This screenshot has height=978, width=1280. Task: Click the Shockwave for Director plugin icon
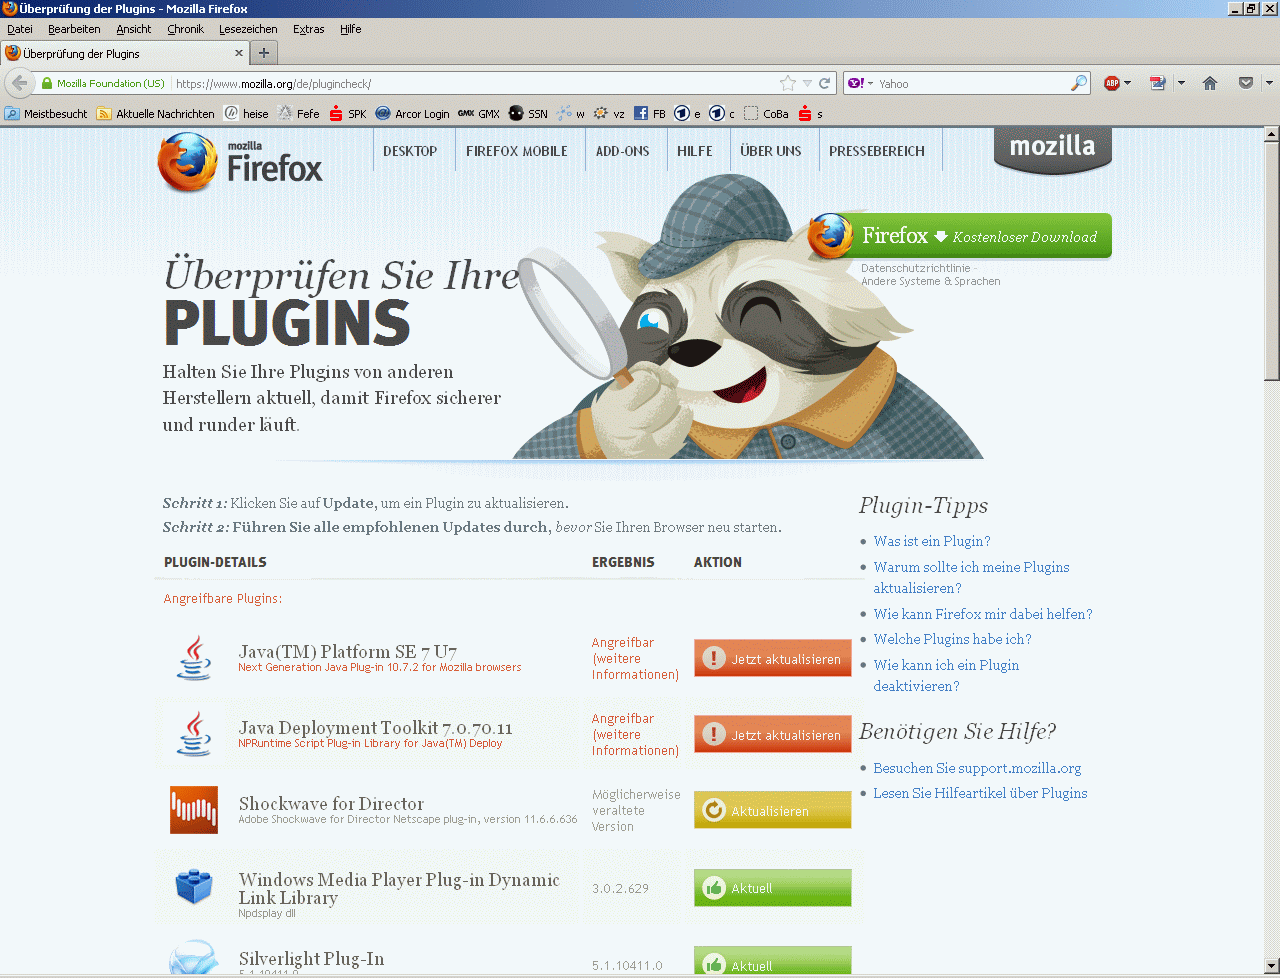[x=194, y=810]
